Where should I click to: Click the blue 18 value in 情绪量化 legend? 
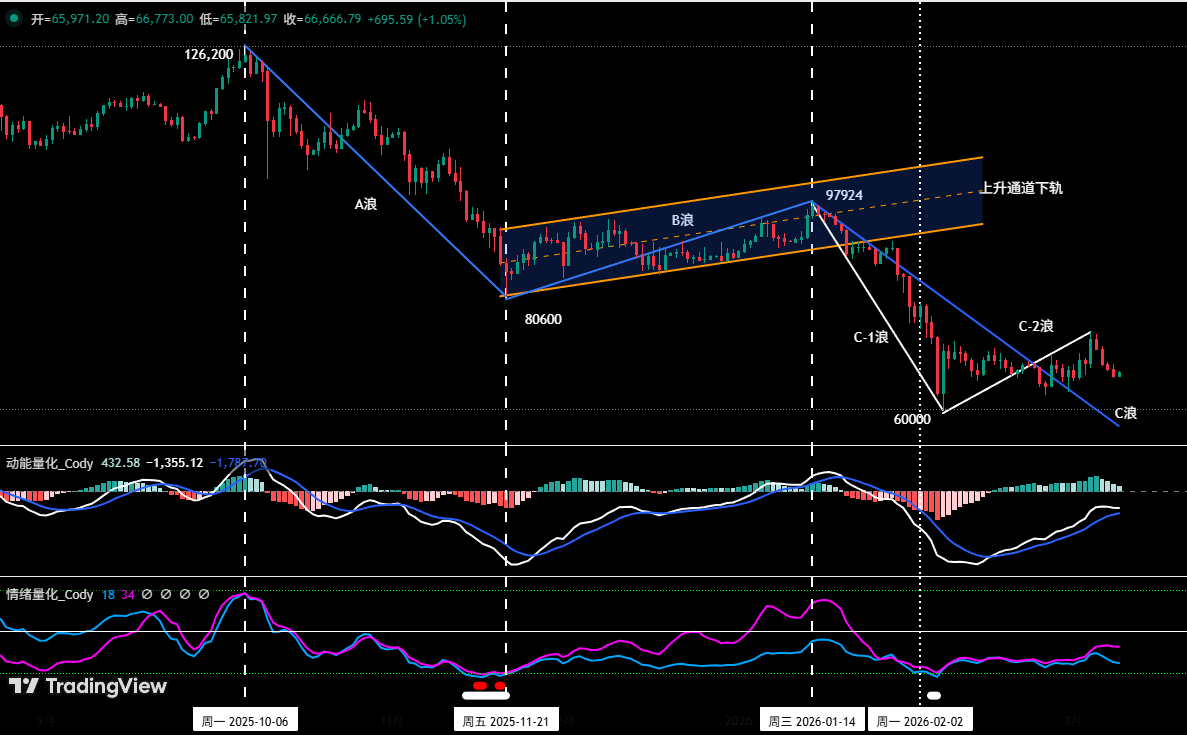point(108,594)
